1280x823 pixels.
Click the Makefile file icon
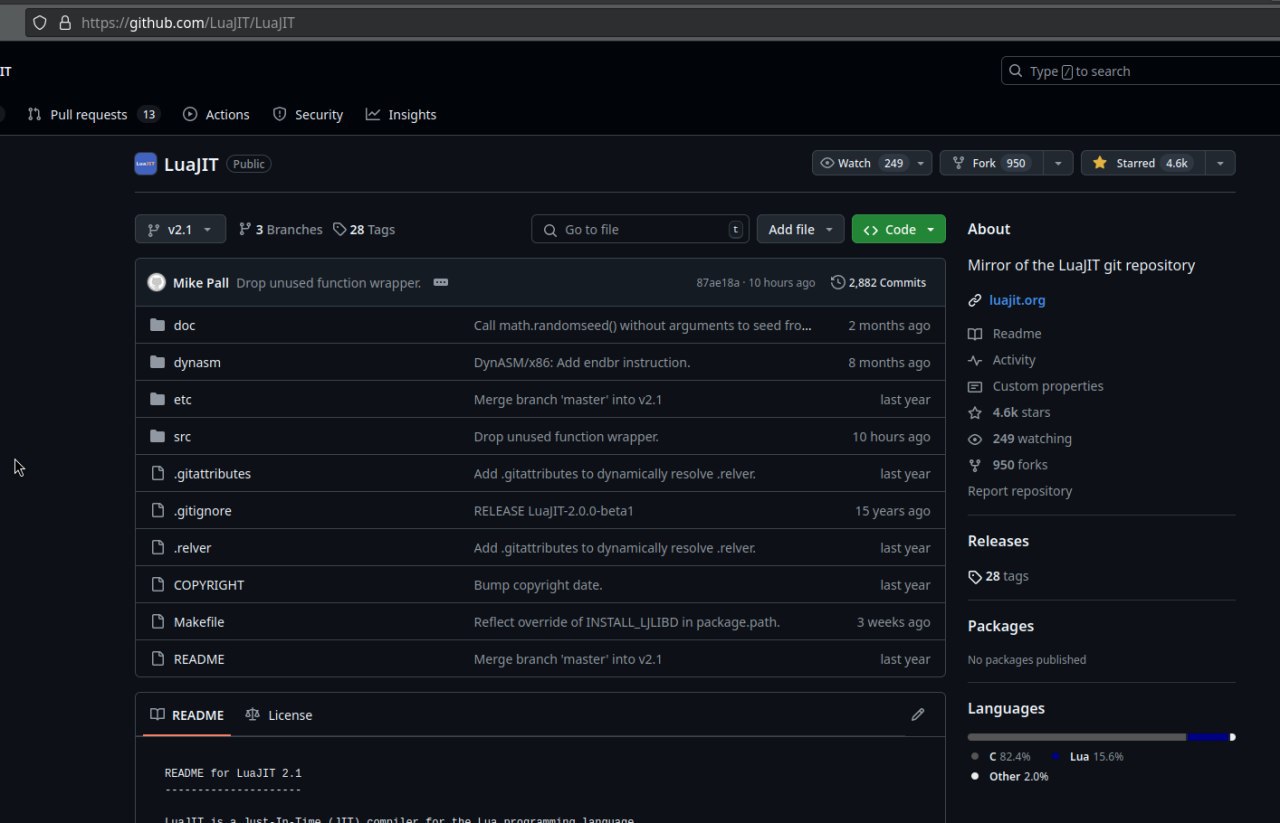157,622
